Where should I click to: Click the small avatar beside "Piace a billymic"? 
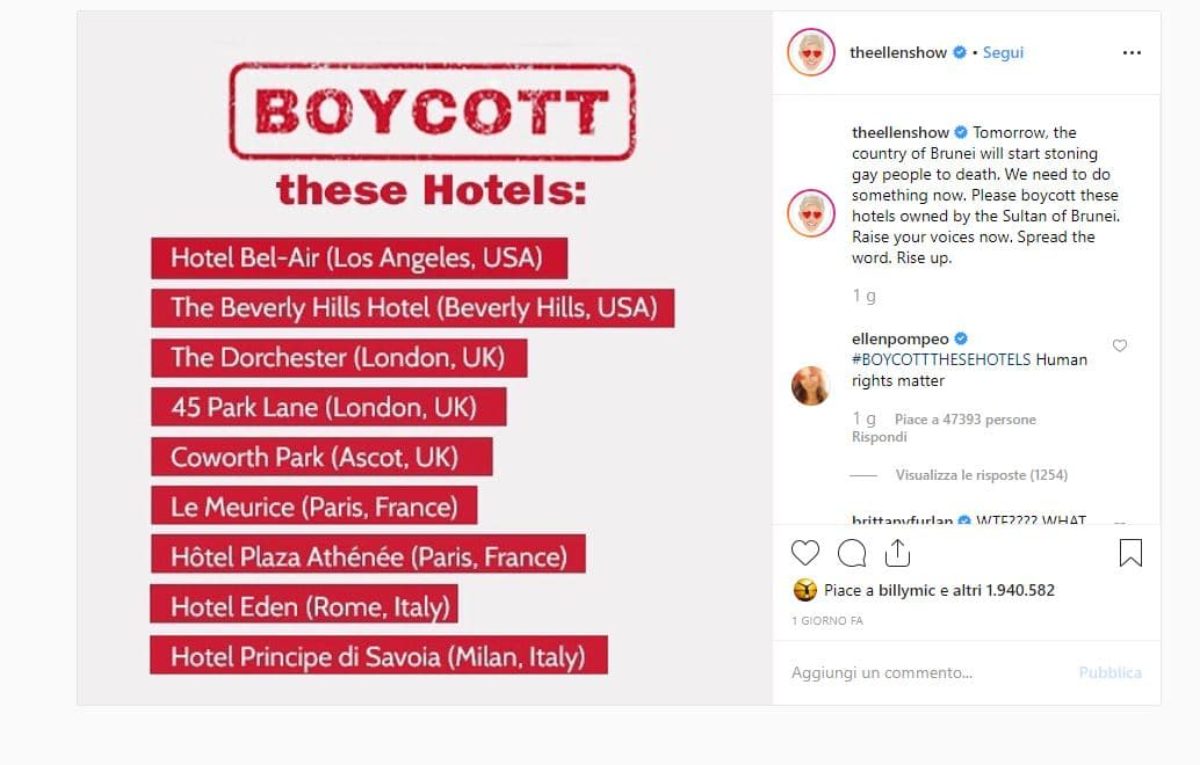tap(805, 590)
